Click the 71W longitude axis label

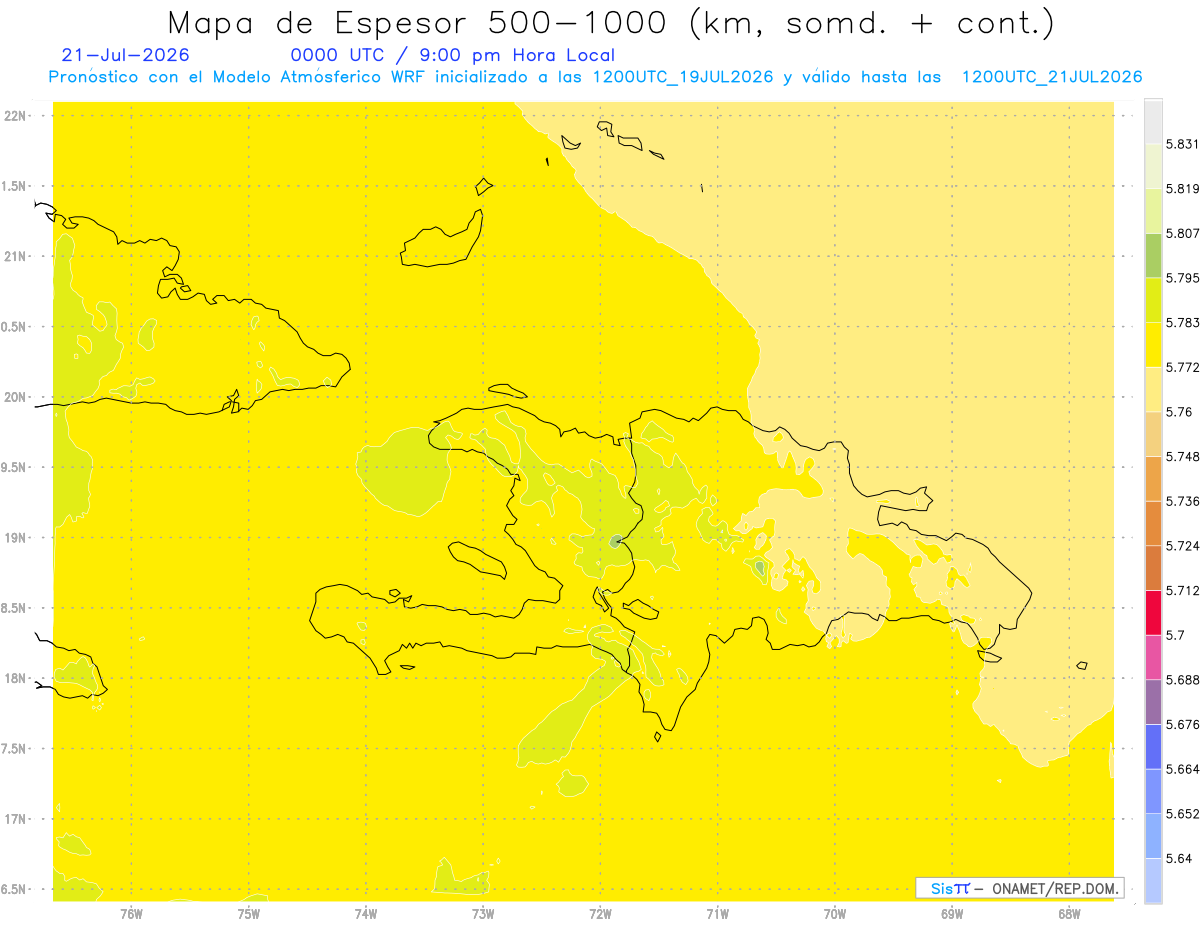pyautogui.click(x=717, y=912)
